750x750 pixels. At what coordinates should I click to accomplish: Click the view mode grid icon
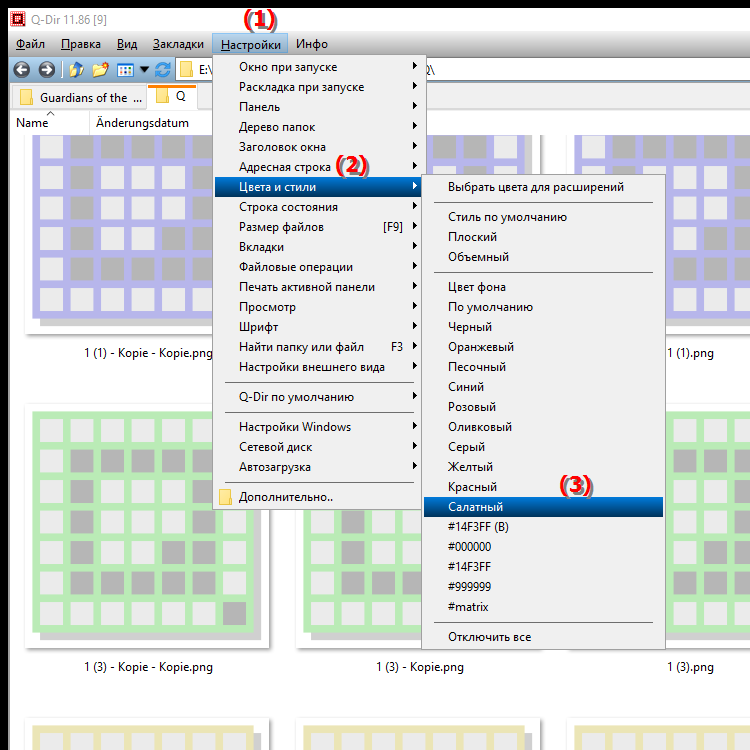coord(125,70)
